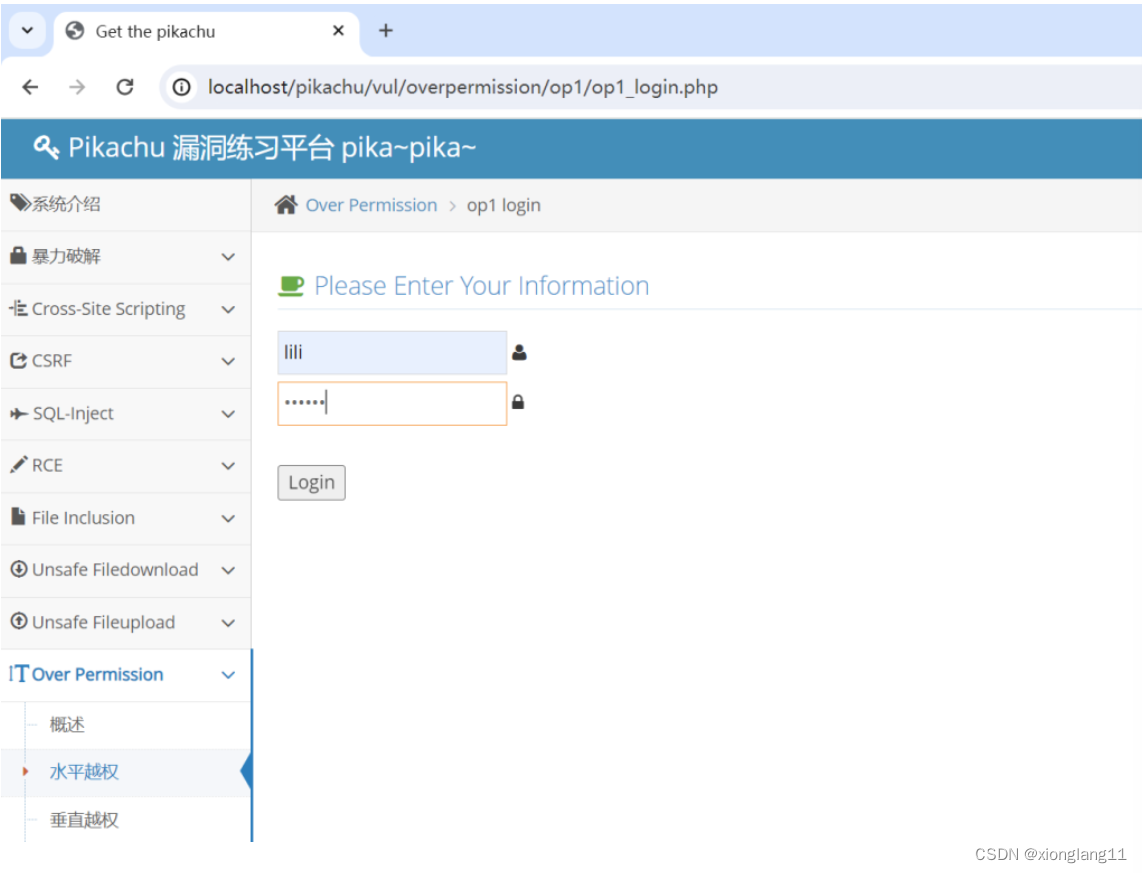Image resolution: width=1142 pixels, height=873 pixels.
Task: Select the Get the pikachu tab
Action: (x=206, y=31)
